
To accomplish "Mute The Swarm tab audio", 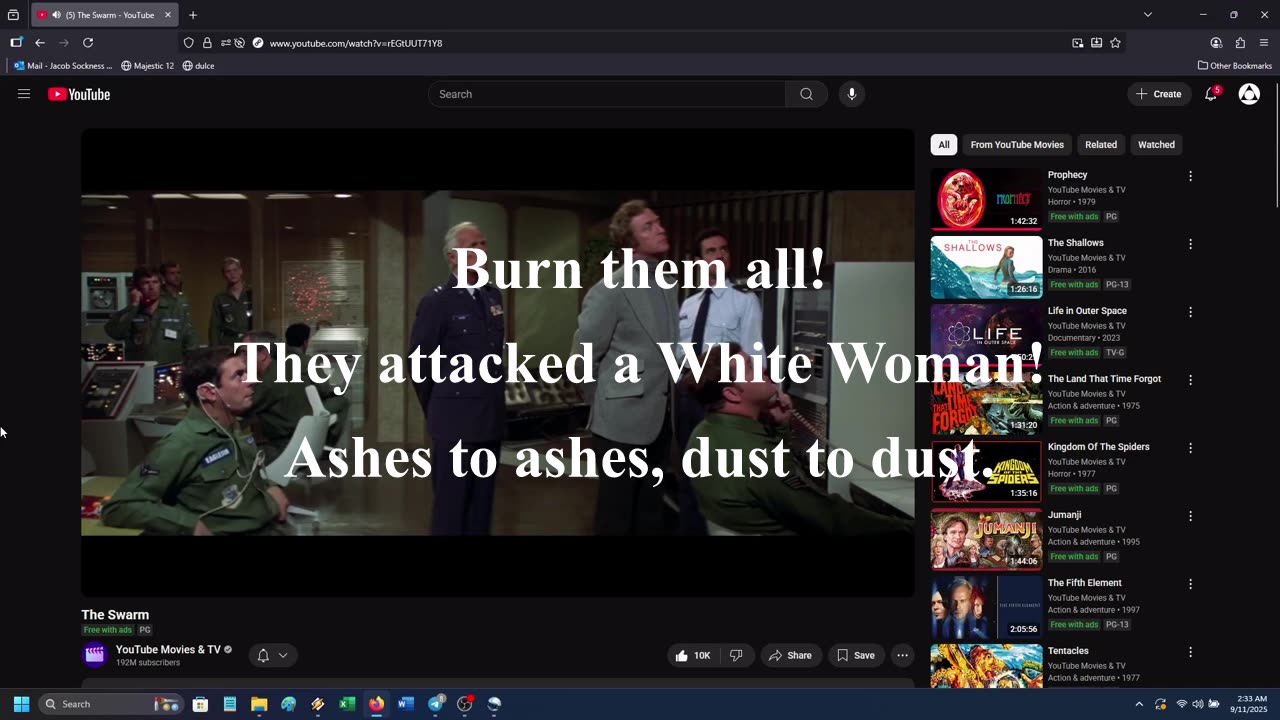I will pyautogui.click(x=56, y=15).
